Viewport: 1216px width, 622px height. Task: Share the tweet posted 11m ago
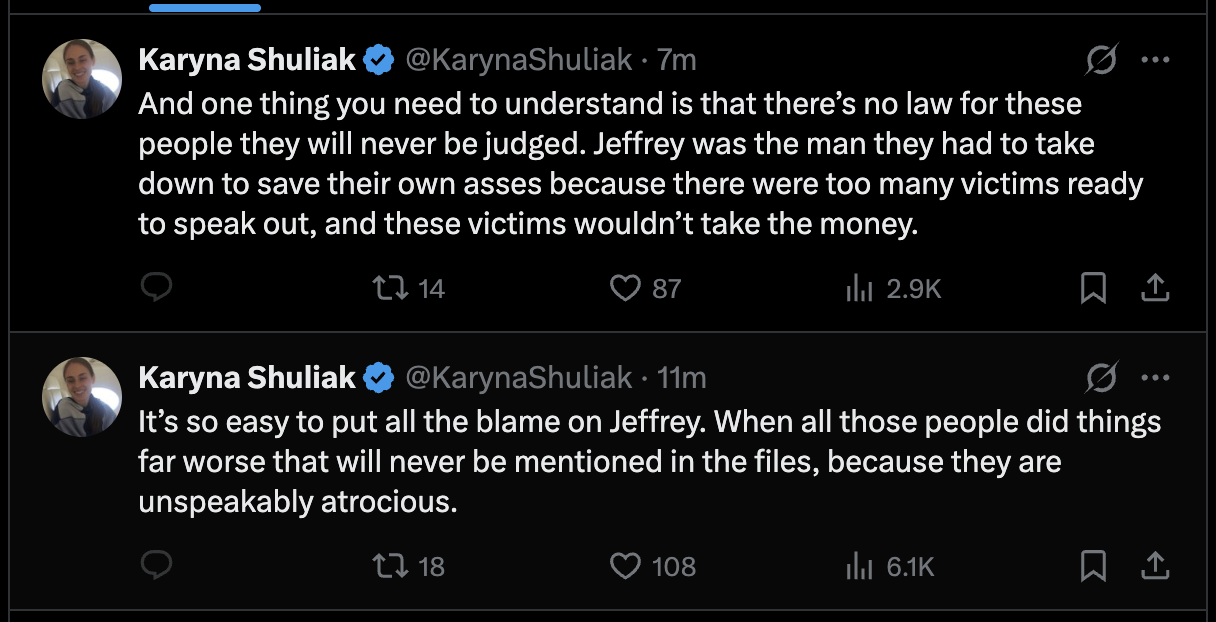pos(1154,567)
